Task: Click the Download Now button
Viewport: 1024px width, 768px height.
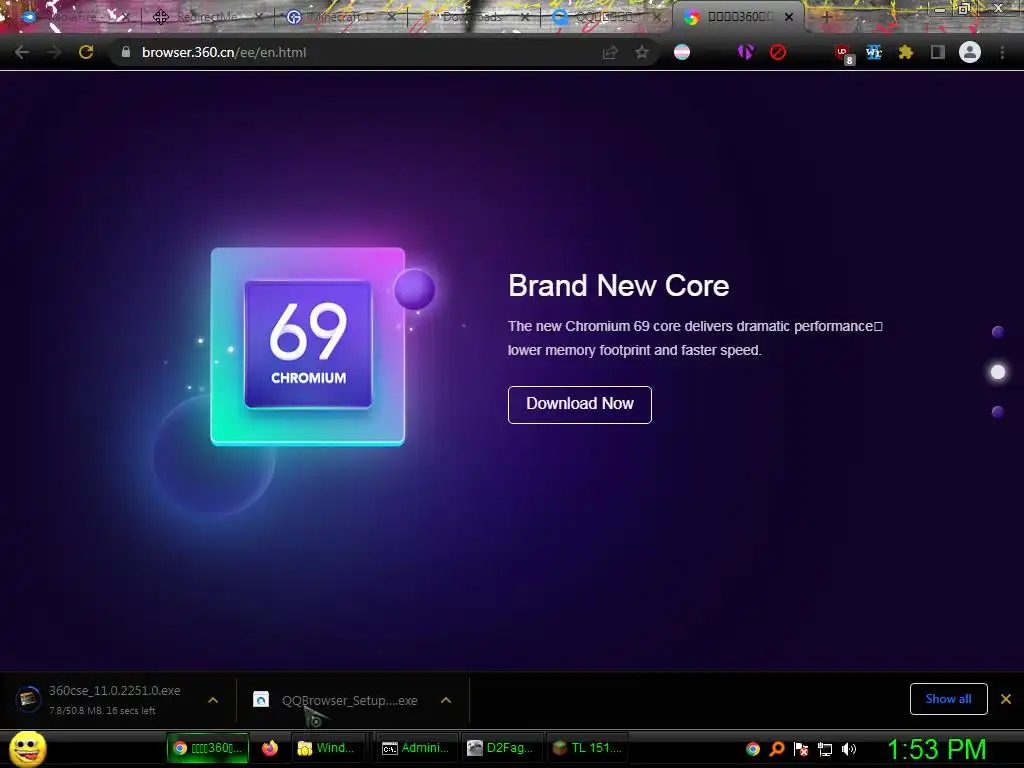Action: tap(579, 404)
